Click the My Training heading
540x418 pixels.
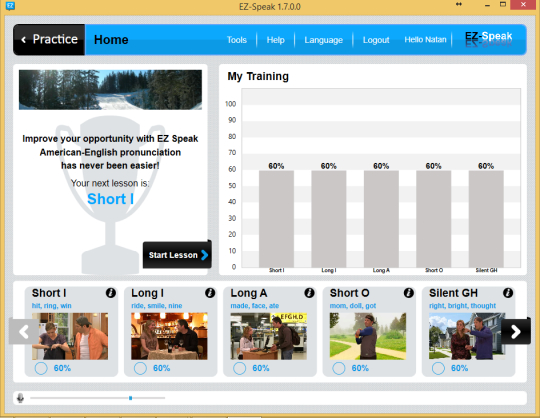[x=258, y=76]
